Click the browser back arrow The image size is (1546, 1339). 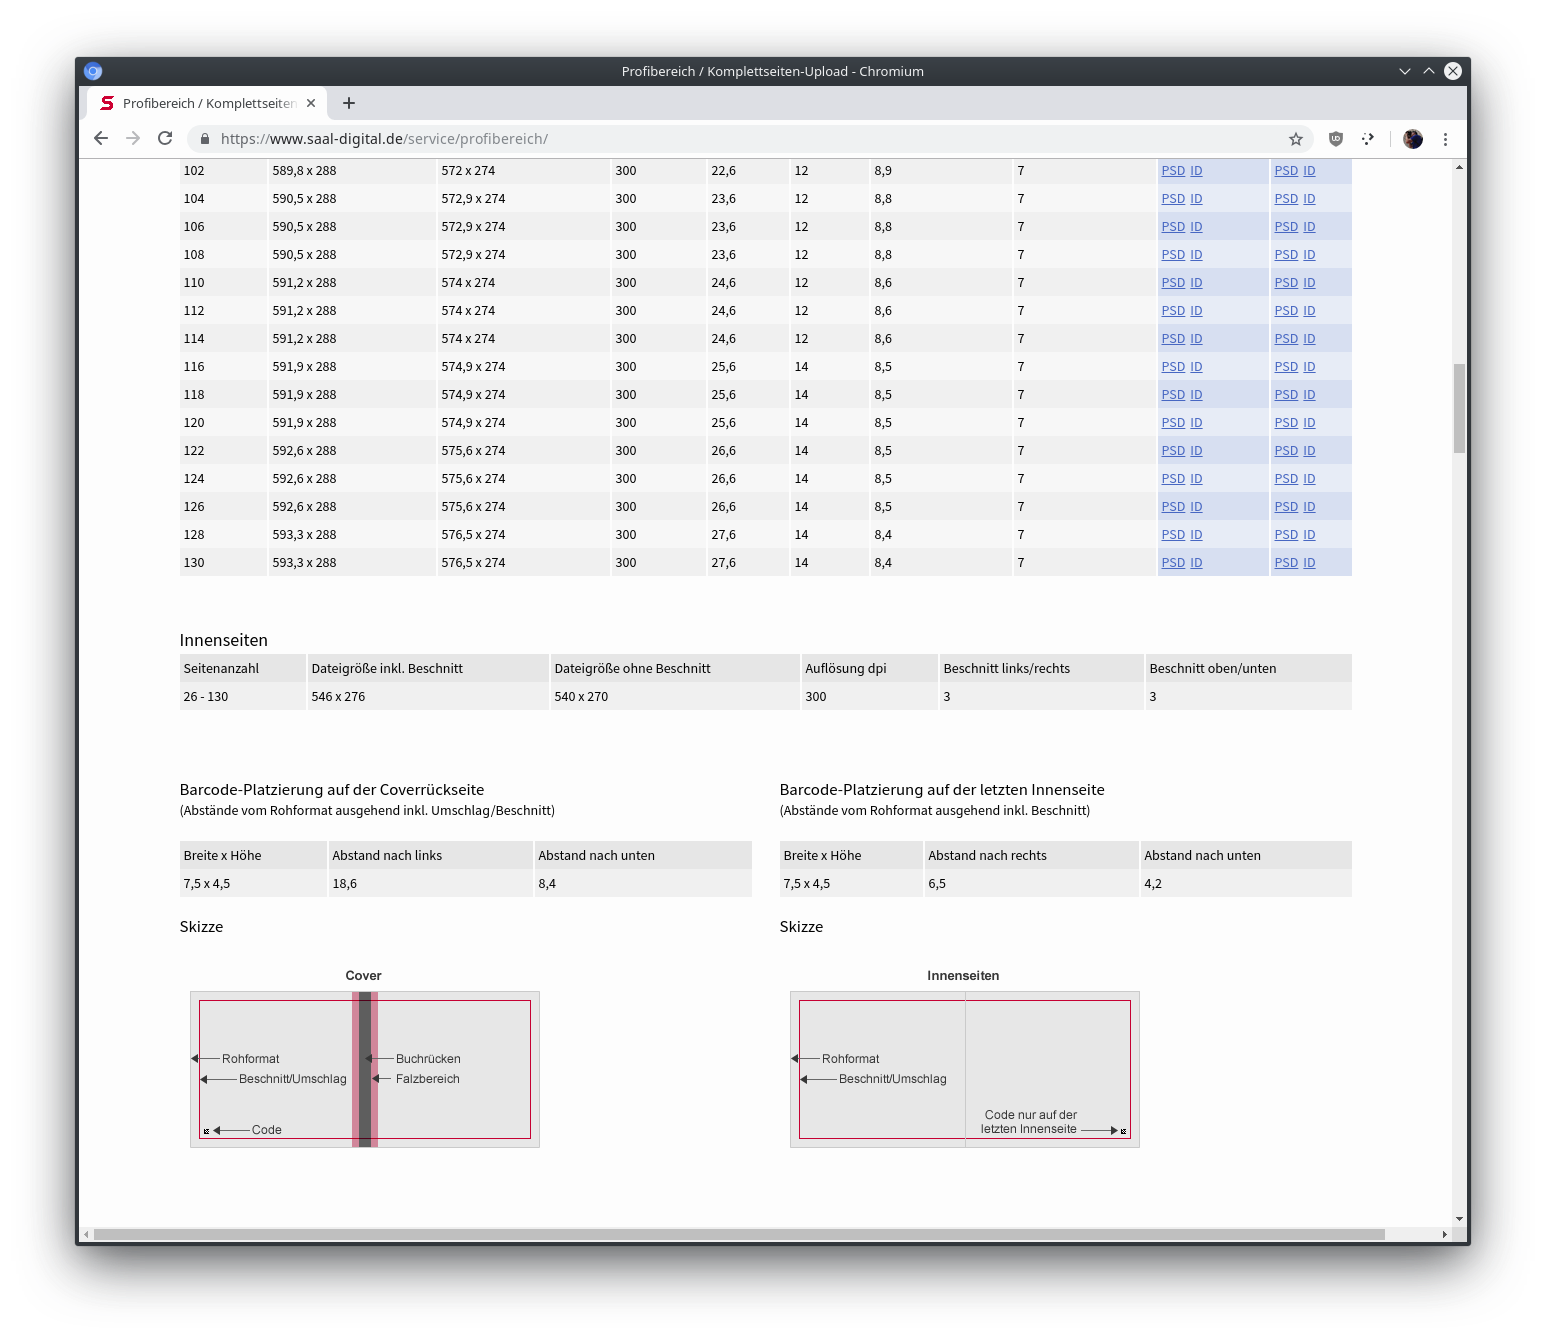pos(101,139)
